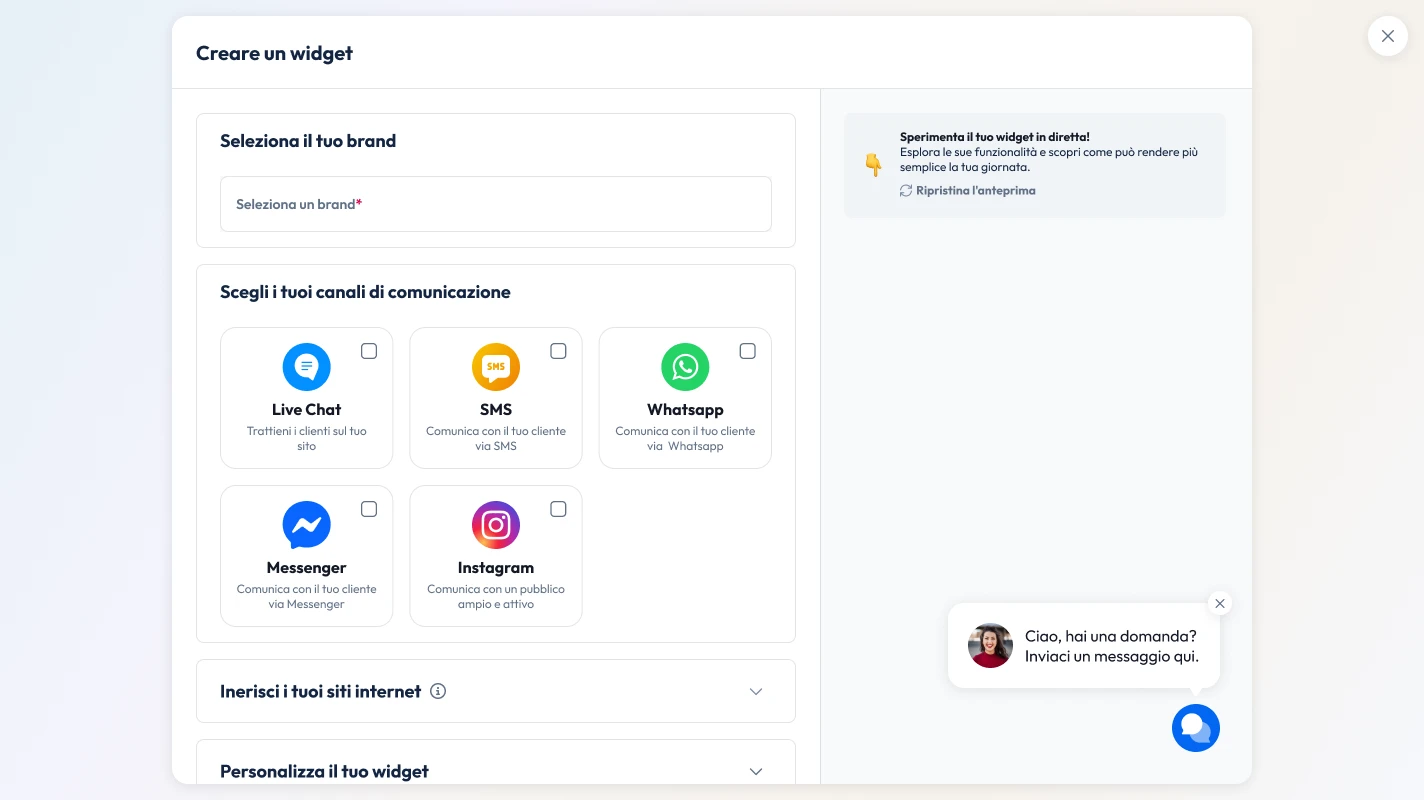The height and width of the screenshot is (800, 1424).
Task: Open the chat widget bubble icon
Action: click(1196, 728)
